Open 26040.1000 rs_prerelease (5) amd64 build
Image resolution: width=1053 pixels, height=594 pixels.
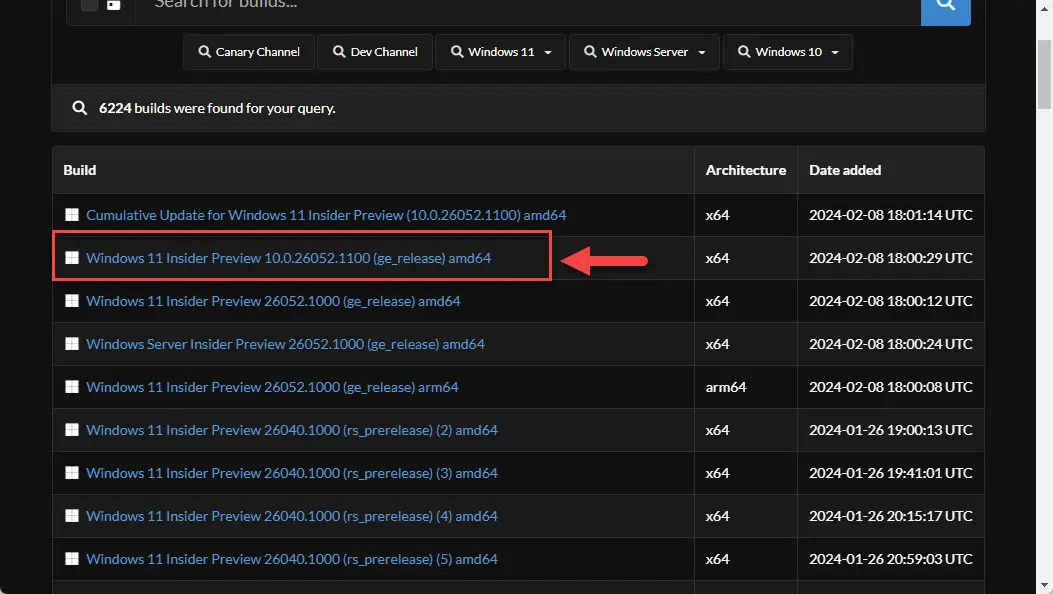tap(292, 558)
